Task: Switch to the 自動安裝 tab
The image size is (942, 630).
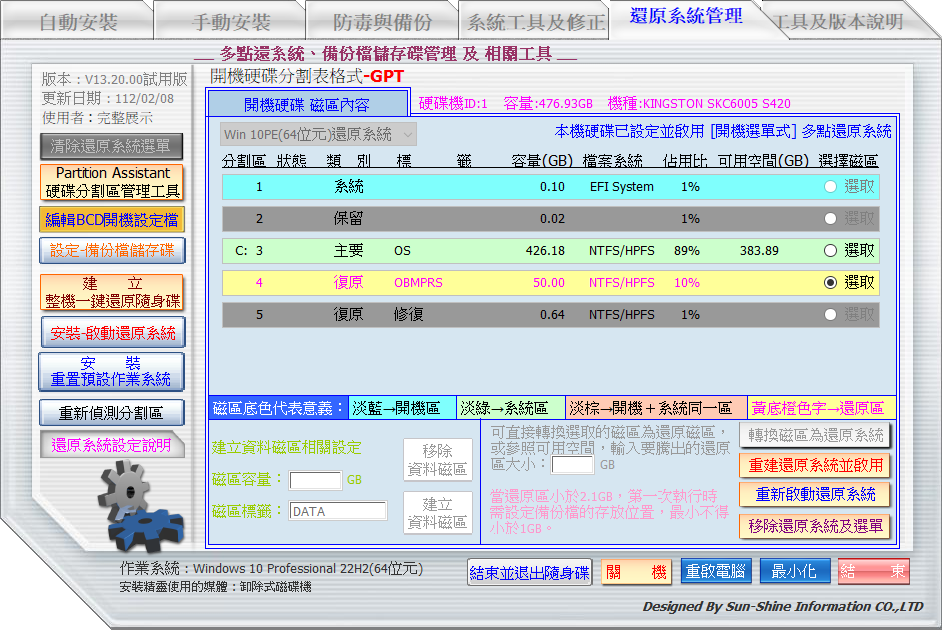Action: click(x=78, y=22)
